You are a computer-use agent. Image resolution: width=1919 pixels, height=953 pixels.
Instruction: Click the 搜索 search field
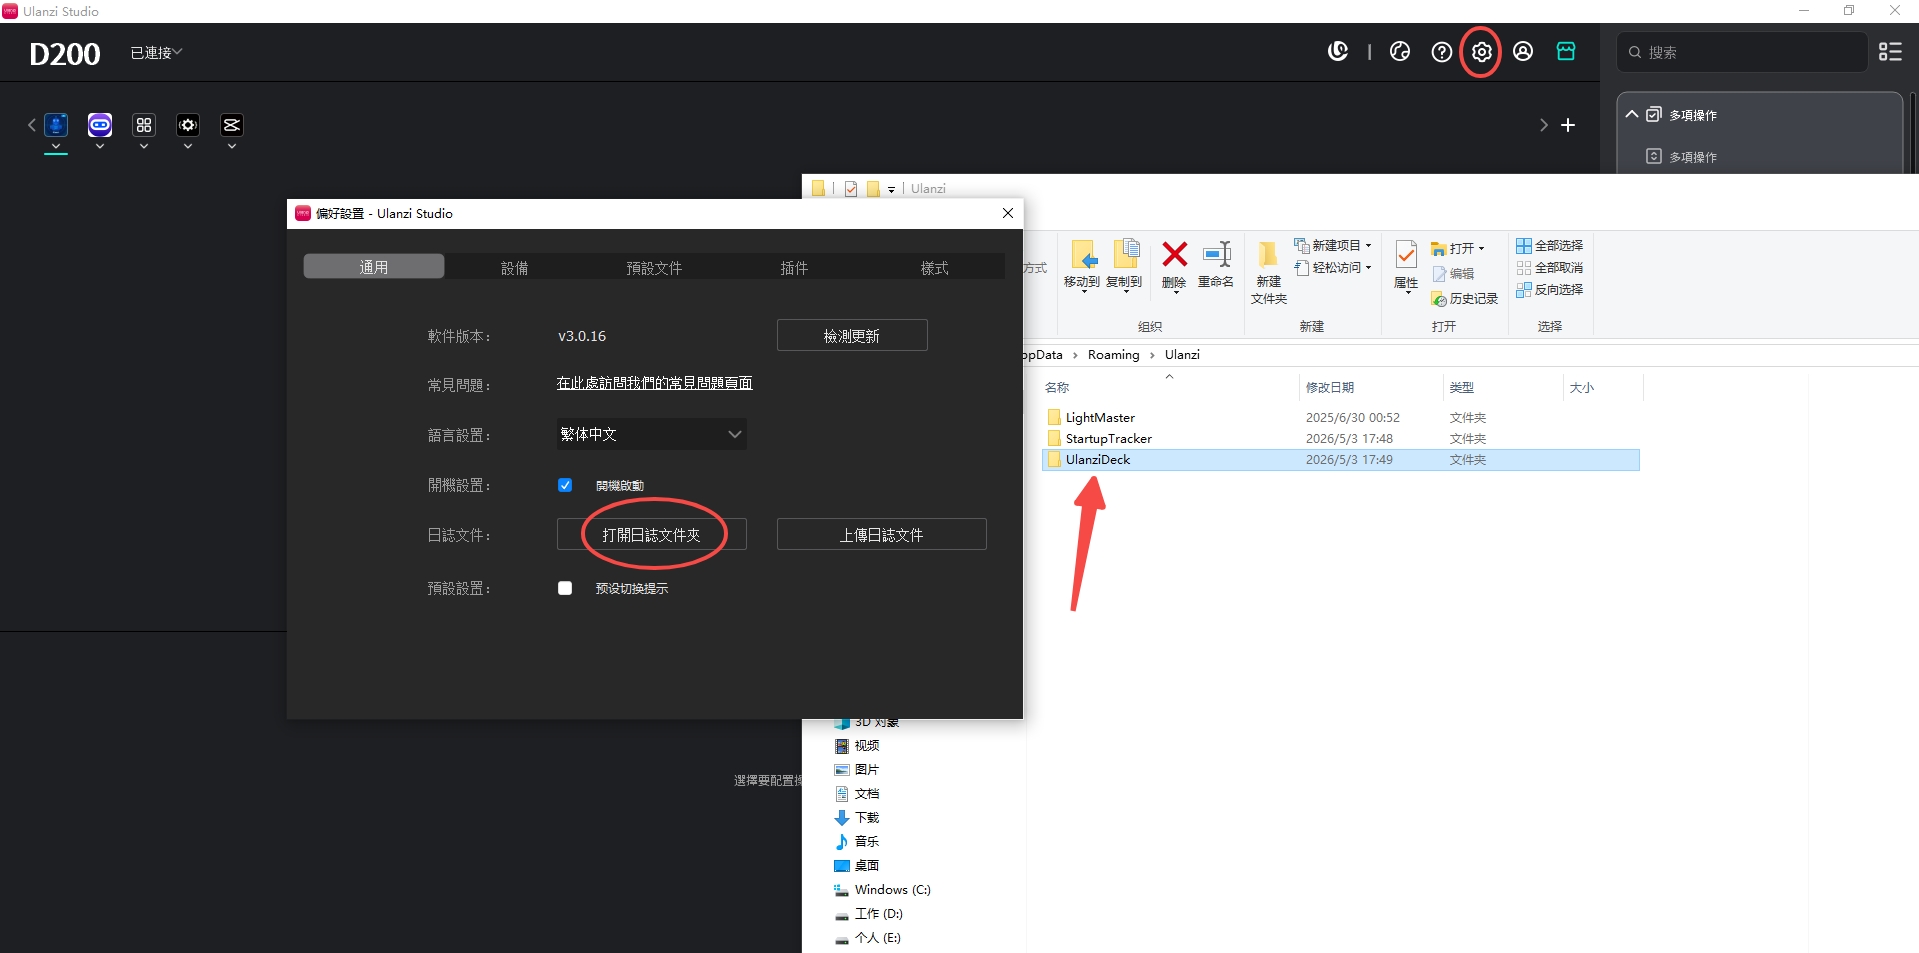coord(1742,52)
